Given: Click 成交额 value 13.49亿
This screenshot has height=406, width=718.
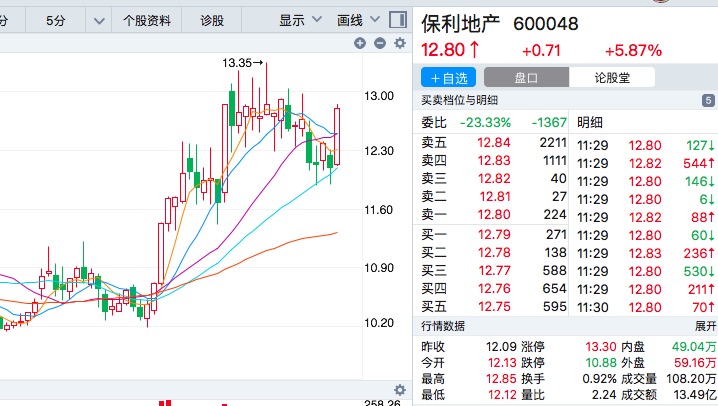Looking at the screenshot, I should [695, 395].
